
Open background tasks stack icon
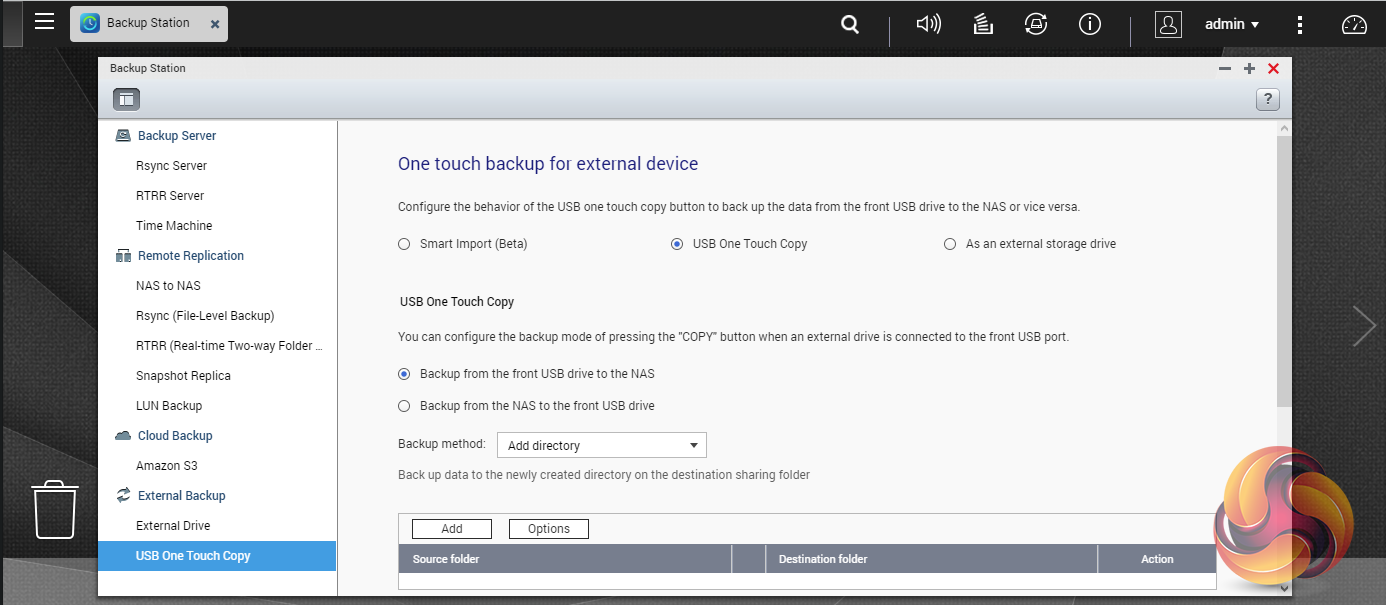pyautogui.click(x=983, y=25)
